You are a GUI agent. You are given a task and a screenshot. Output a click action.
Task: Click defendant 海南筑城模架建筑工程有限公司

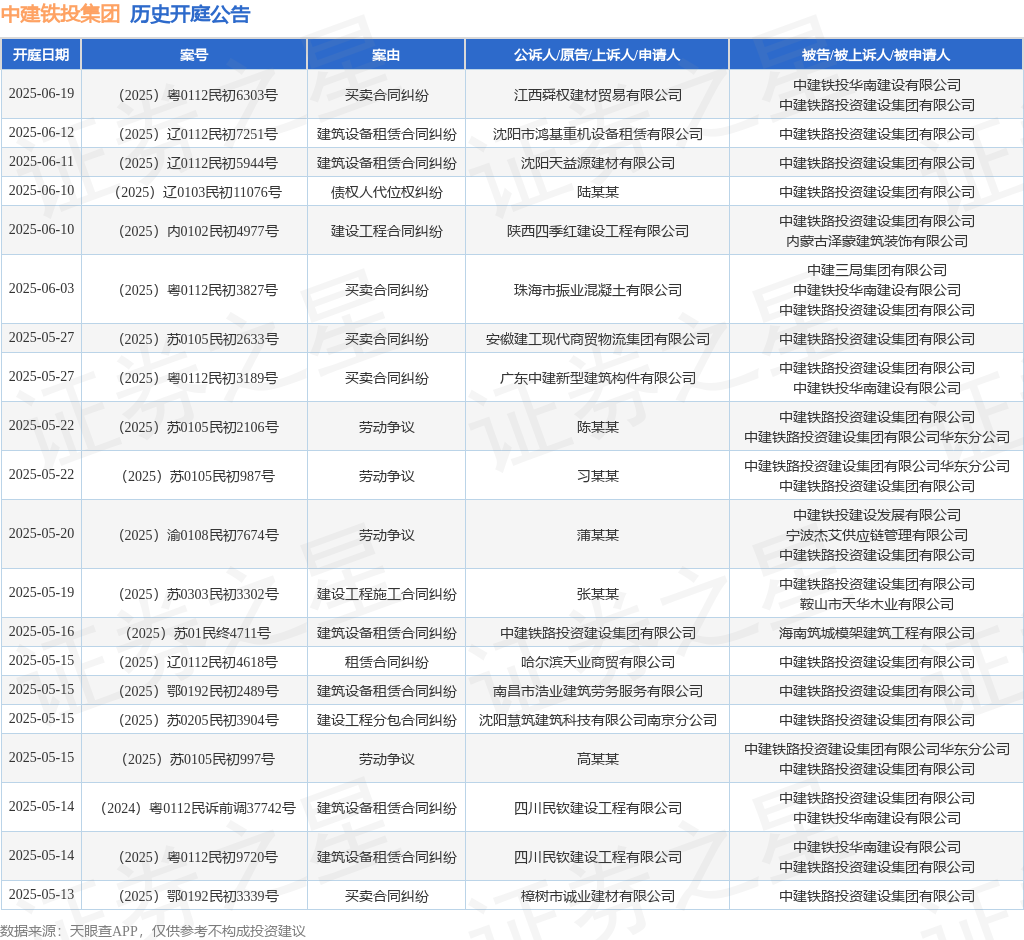click(x=876, y=633)
